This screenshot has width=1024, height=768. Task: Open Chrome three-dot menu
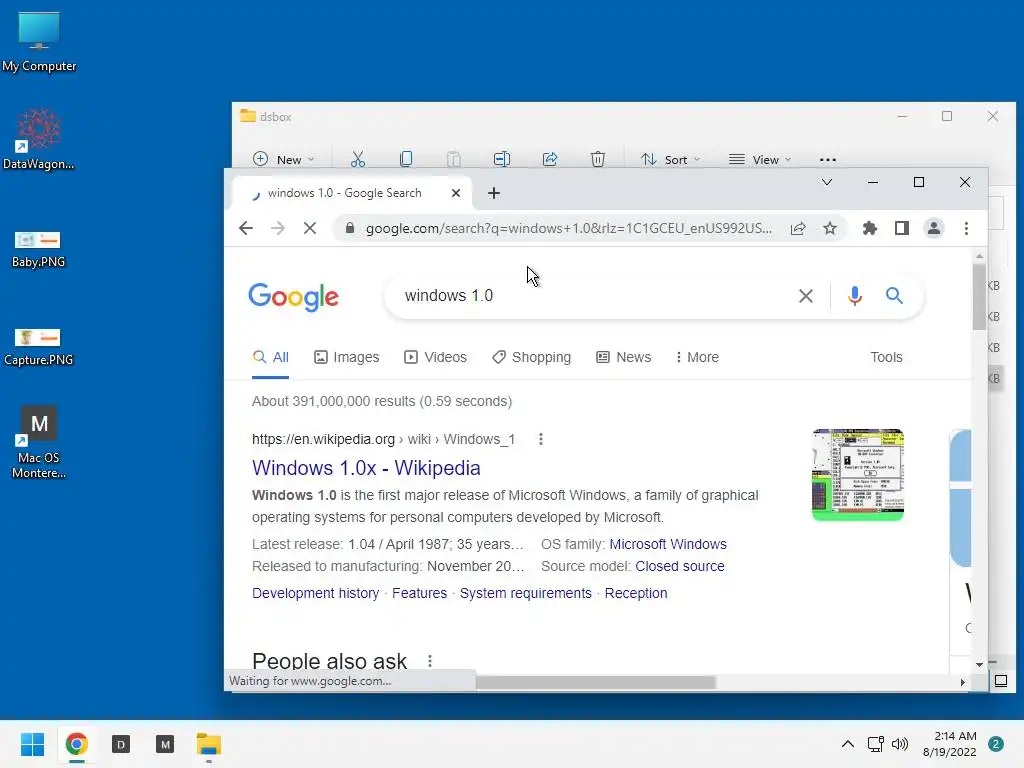tap(967, 228)
